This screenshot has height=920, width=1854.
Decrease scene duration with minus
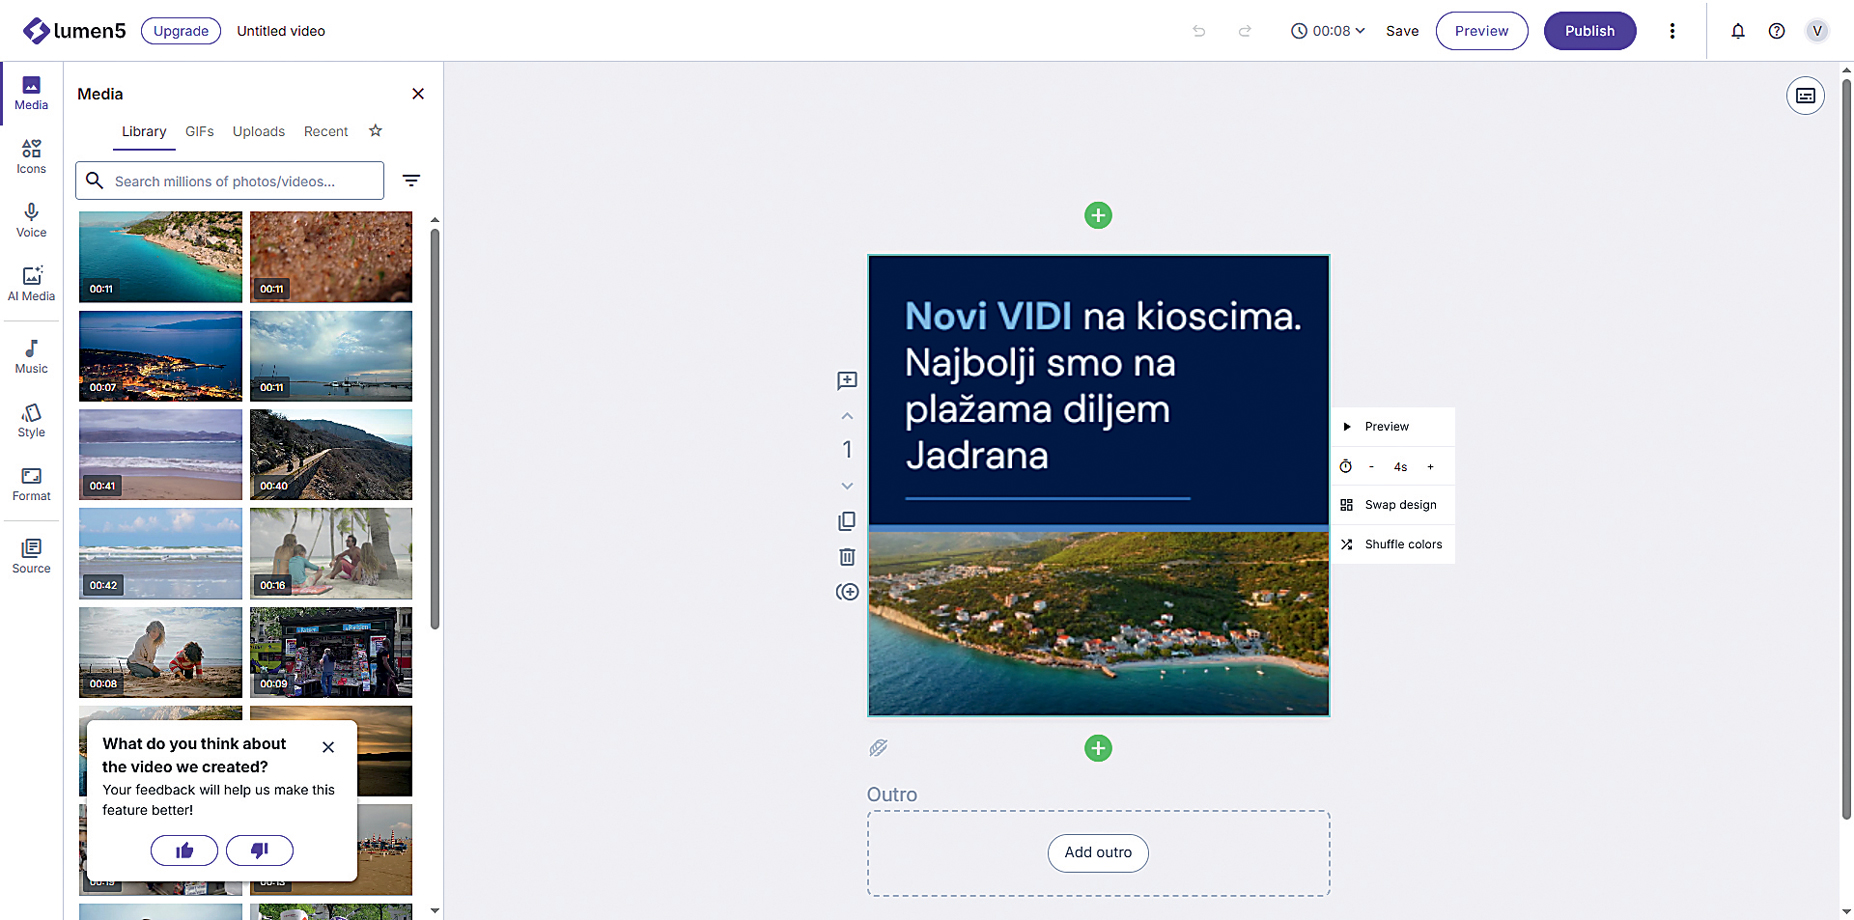(1371, 467)
